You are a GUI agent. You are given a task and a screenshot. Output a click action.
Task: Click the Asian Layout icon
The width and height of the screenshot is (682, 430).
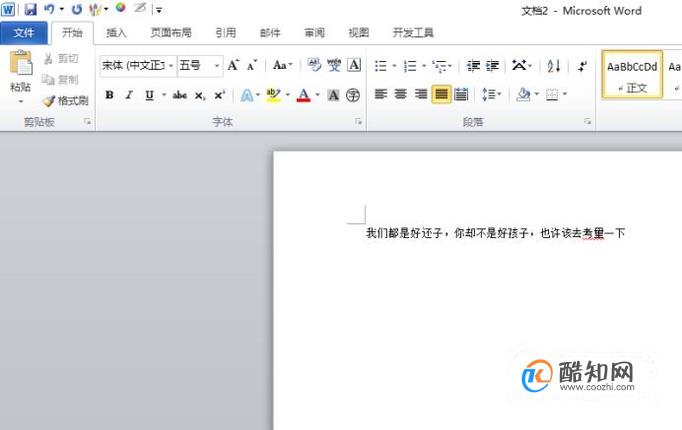[519, 66]
